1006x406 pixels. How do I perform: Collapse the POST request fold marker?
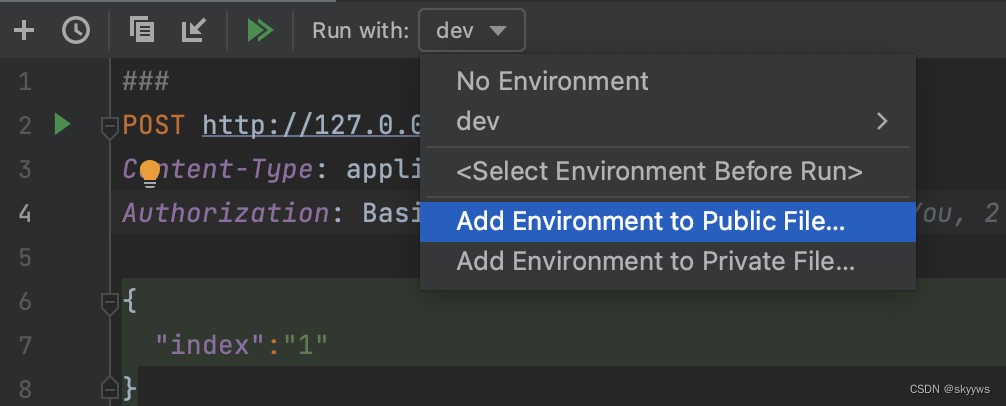[x=110, y=127]
